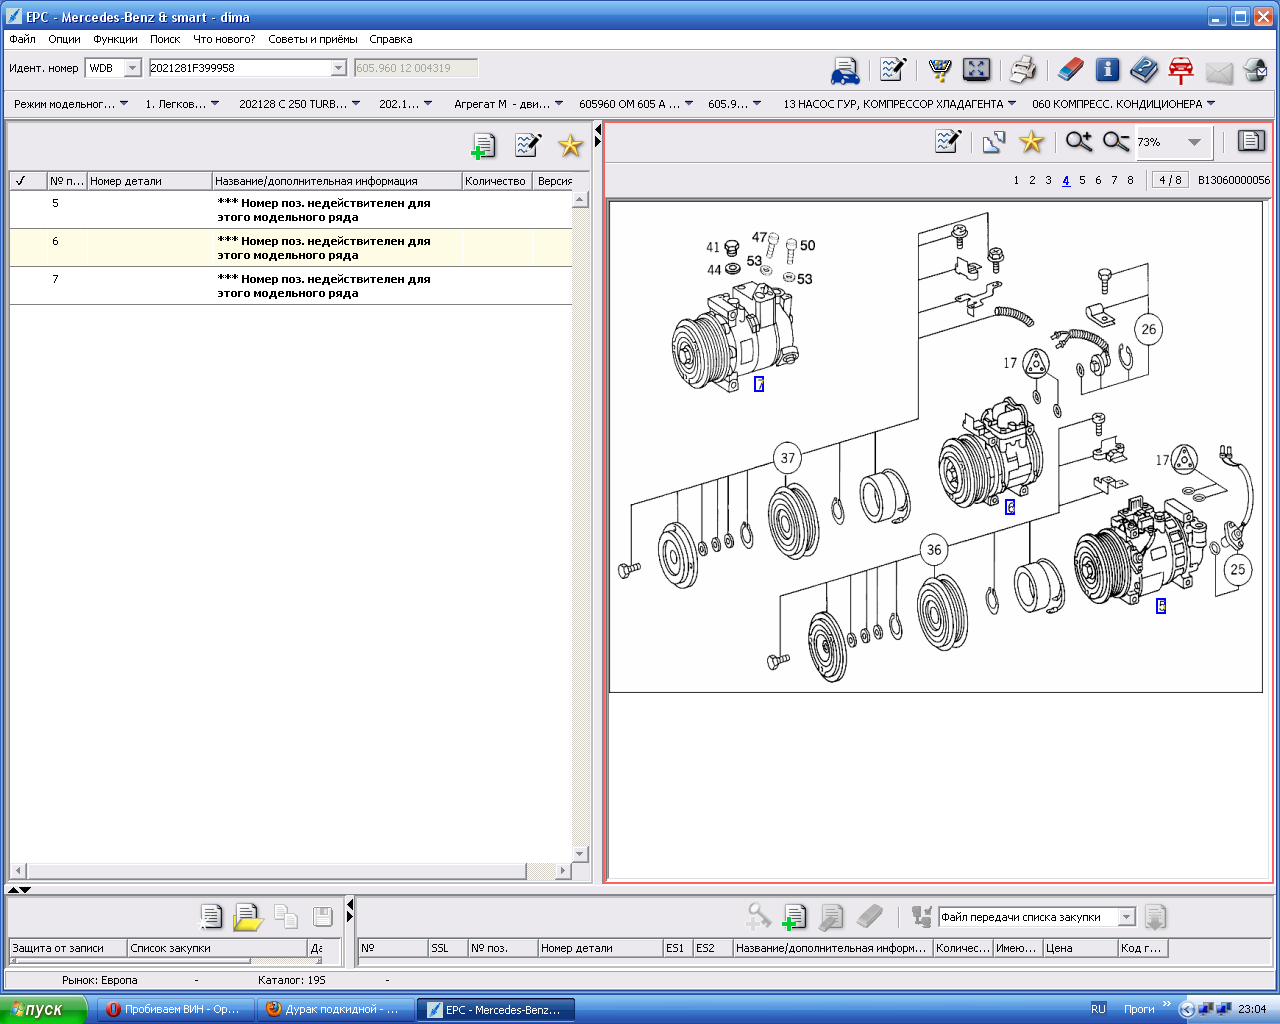This screenshot has width=1280, height=1024.
Task: Click the Количество column header
Action: 497,181
